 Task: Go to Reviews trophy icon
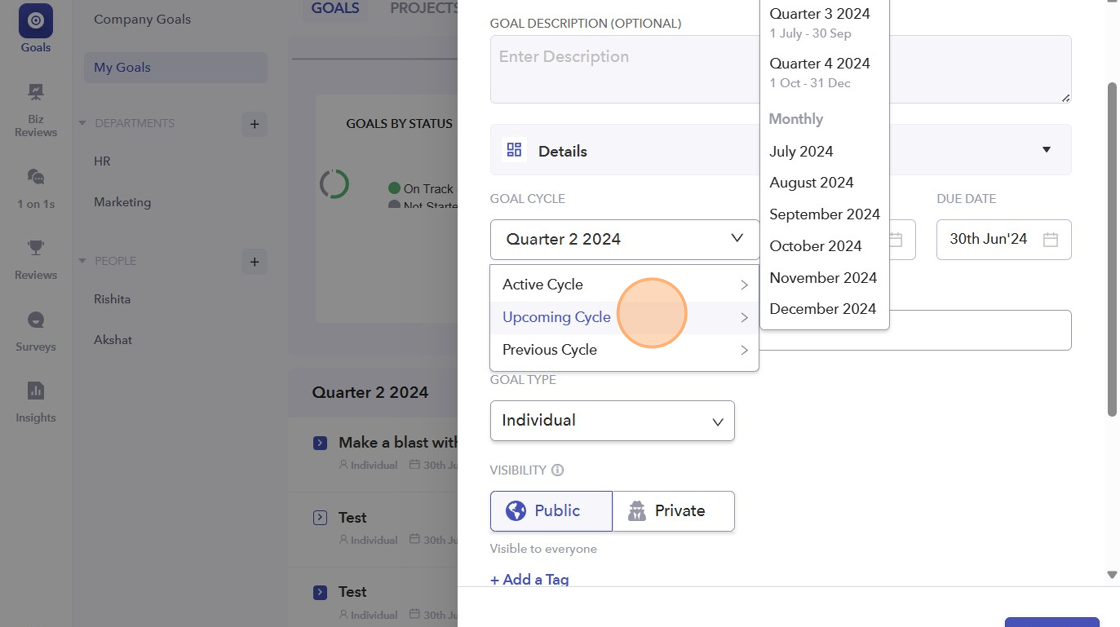pyautogui.click(x=36, y=248)
